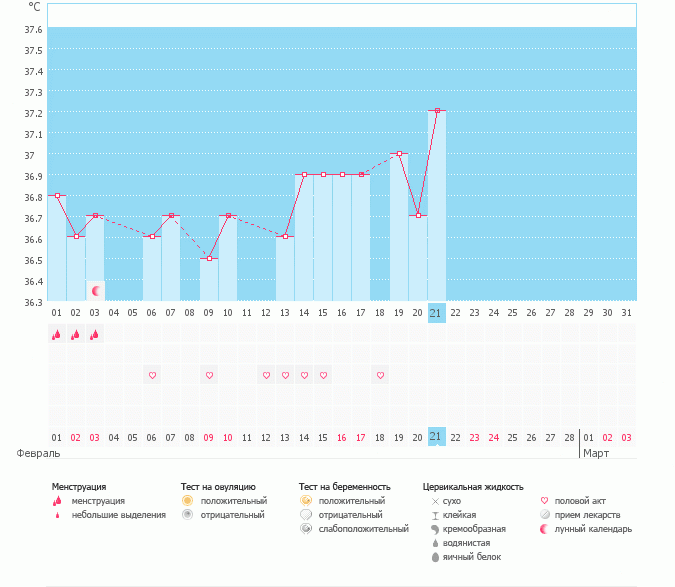Select the 37.0 temperature point on day 19
This screenshot has height=587, width=675.
[399, 154]
